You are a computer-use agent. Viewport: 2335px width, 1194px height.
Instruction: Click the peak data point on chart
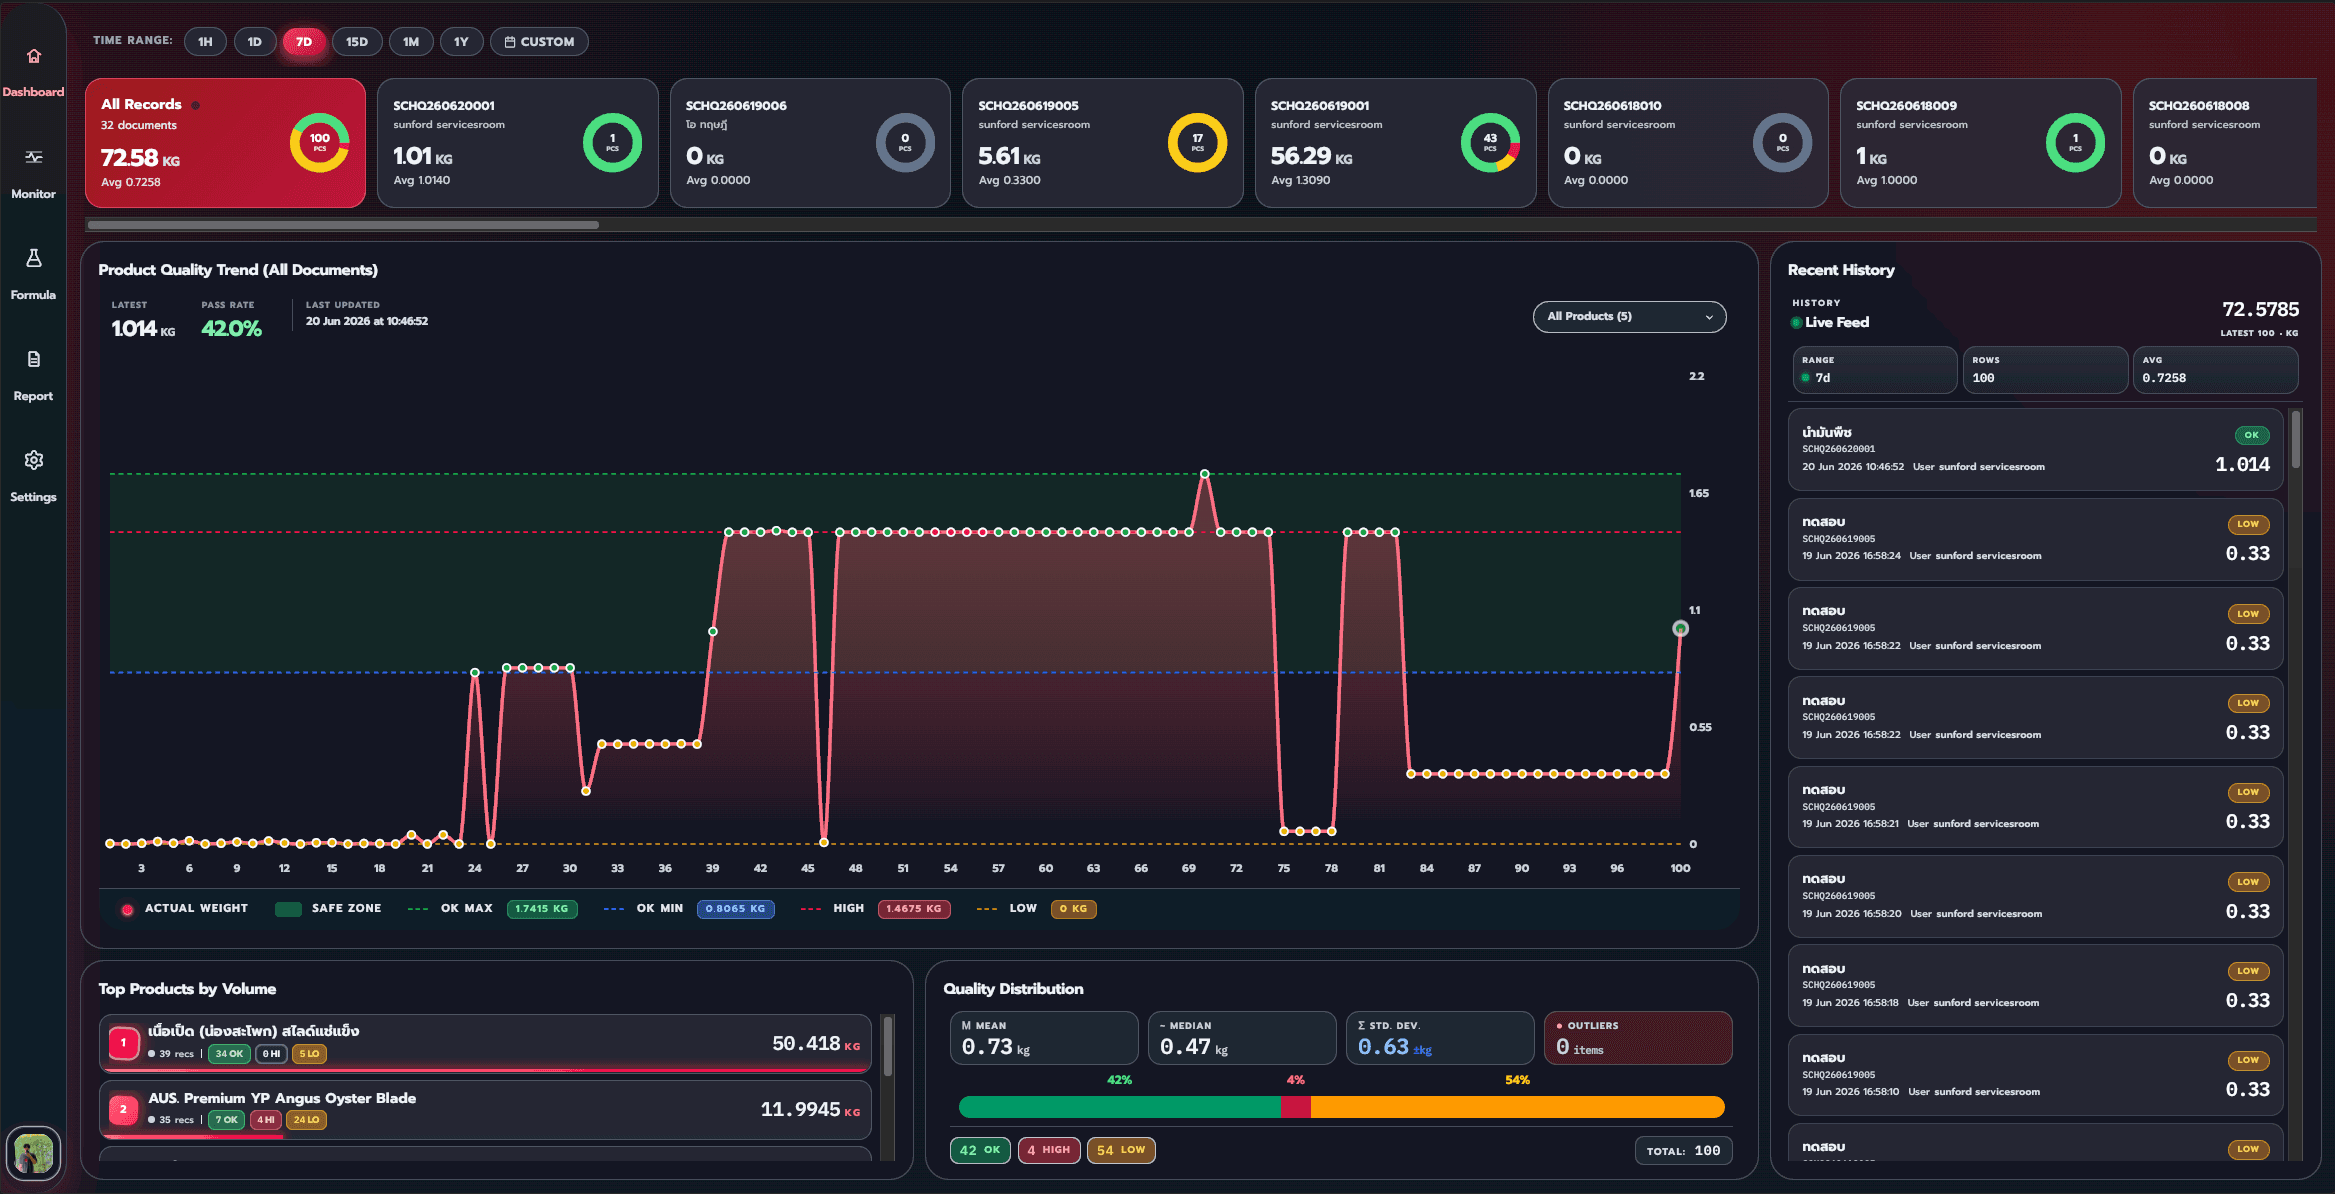[1205, 474]
